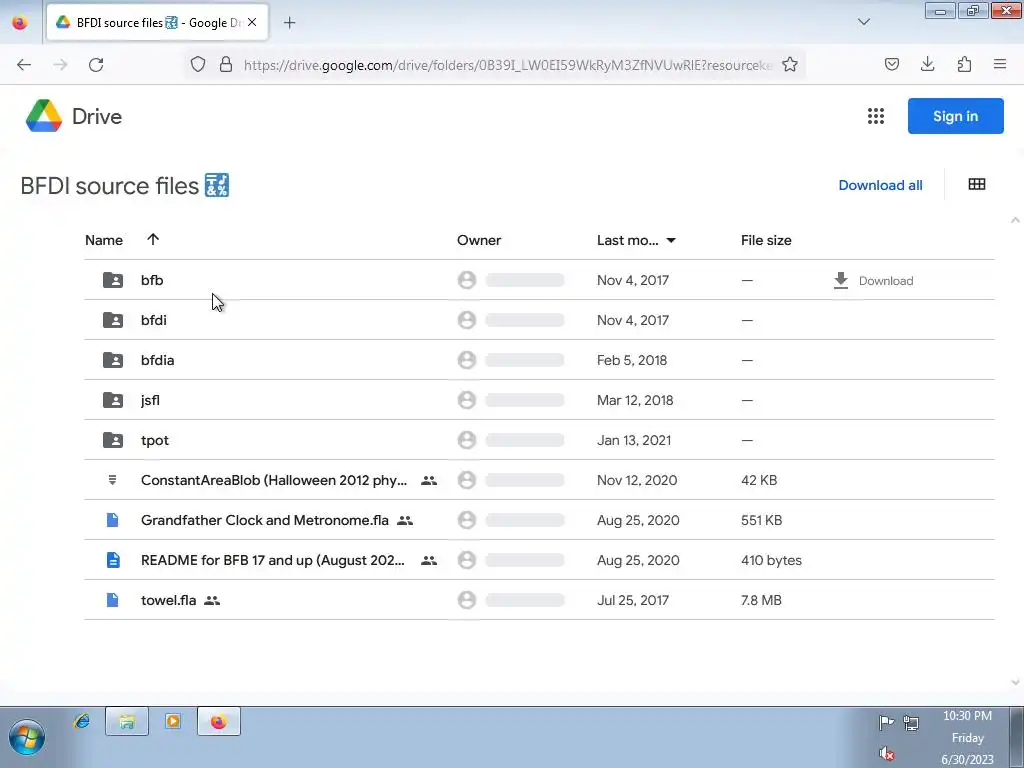Viewport: 1024px width, 768px height.
Task: Open the list all tabs dropdown
Action: [x=863, y=22]
